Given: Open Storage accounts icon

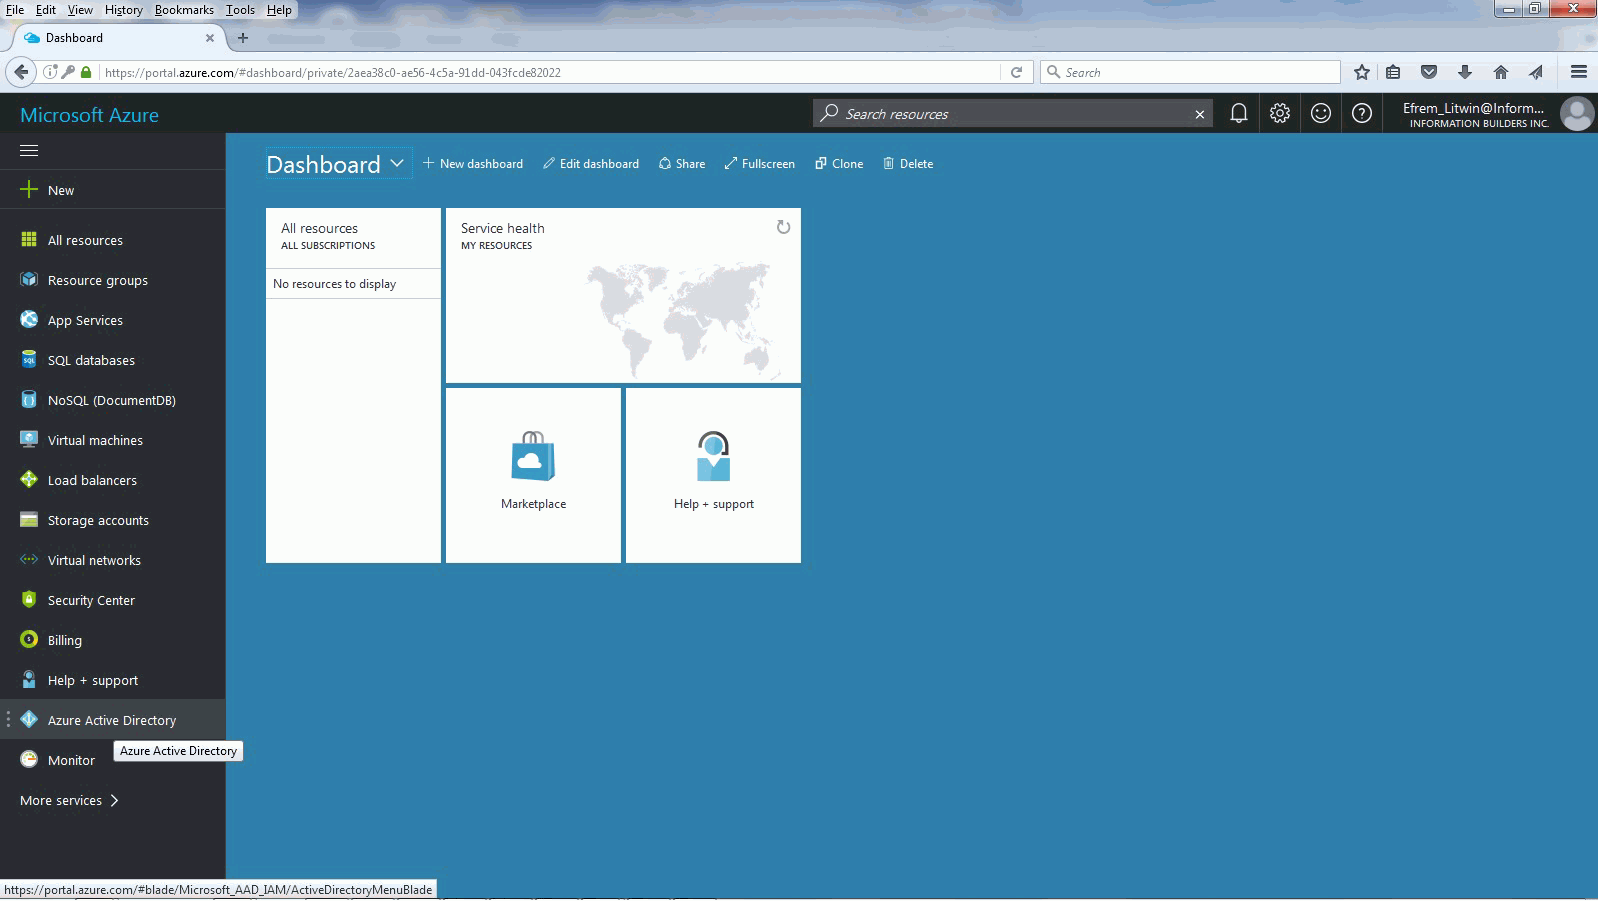Looking at the screenshot, I should [29, 520].
